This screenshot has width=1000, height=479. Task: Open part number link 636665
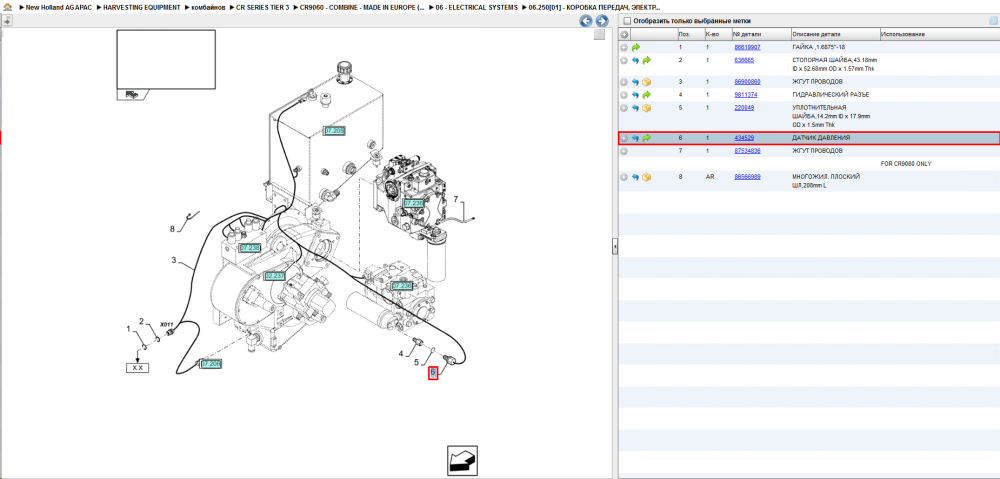tap(744, 60)
